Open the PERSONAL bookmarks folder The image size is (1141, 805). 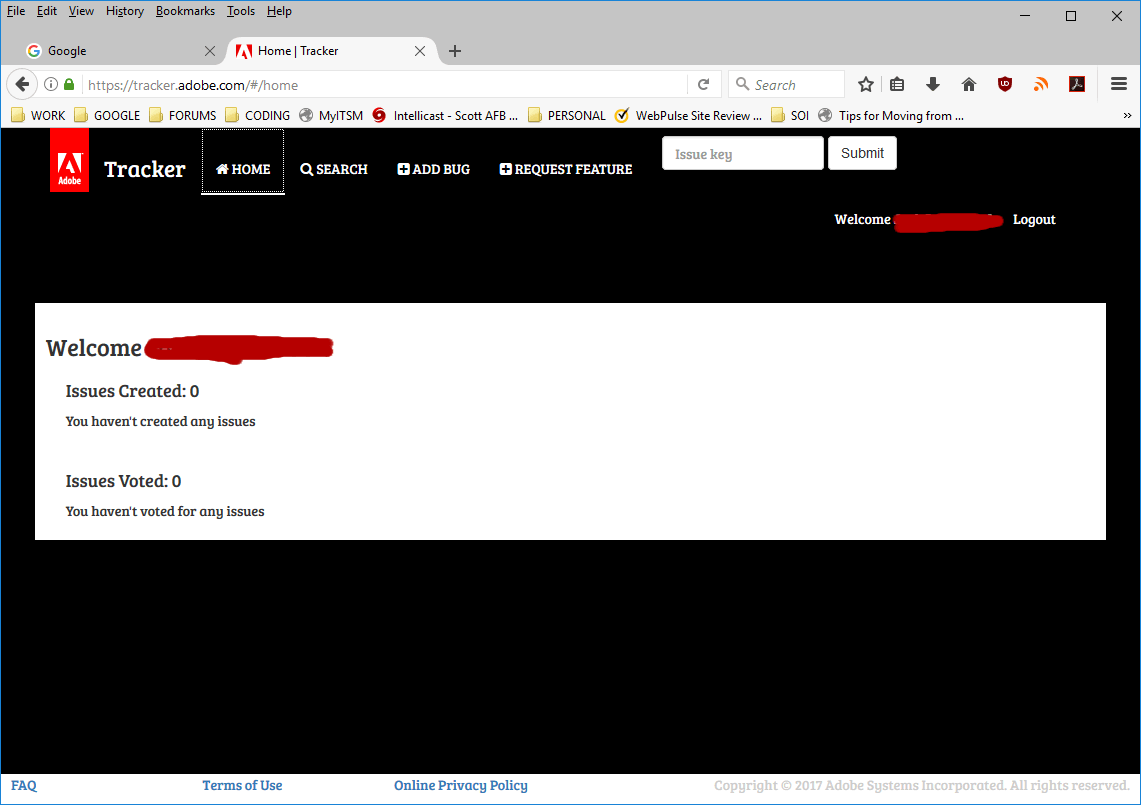click(x=567, y=116)
